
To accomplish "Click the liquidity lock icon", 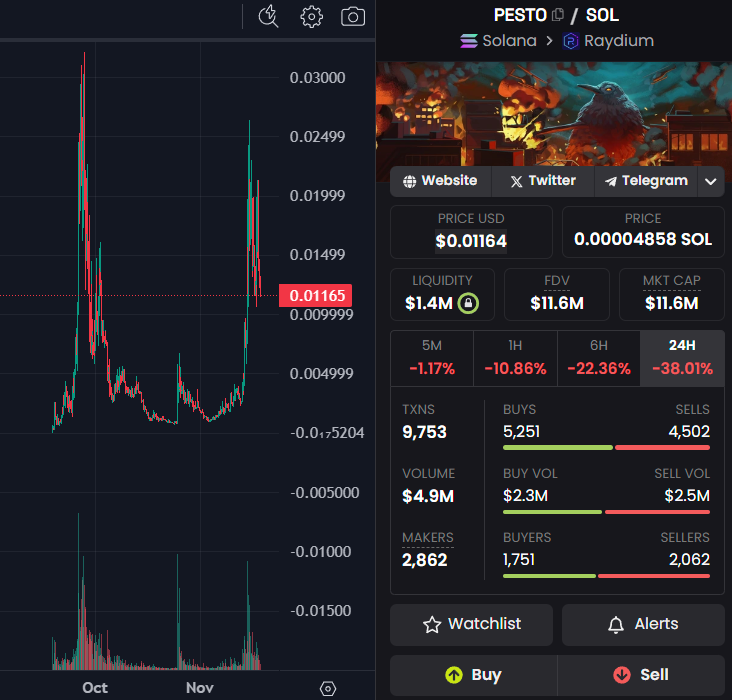I will point(468,303).
